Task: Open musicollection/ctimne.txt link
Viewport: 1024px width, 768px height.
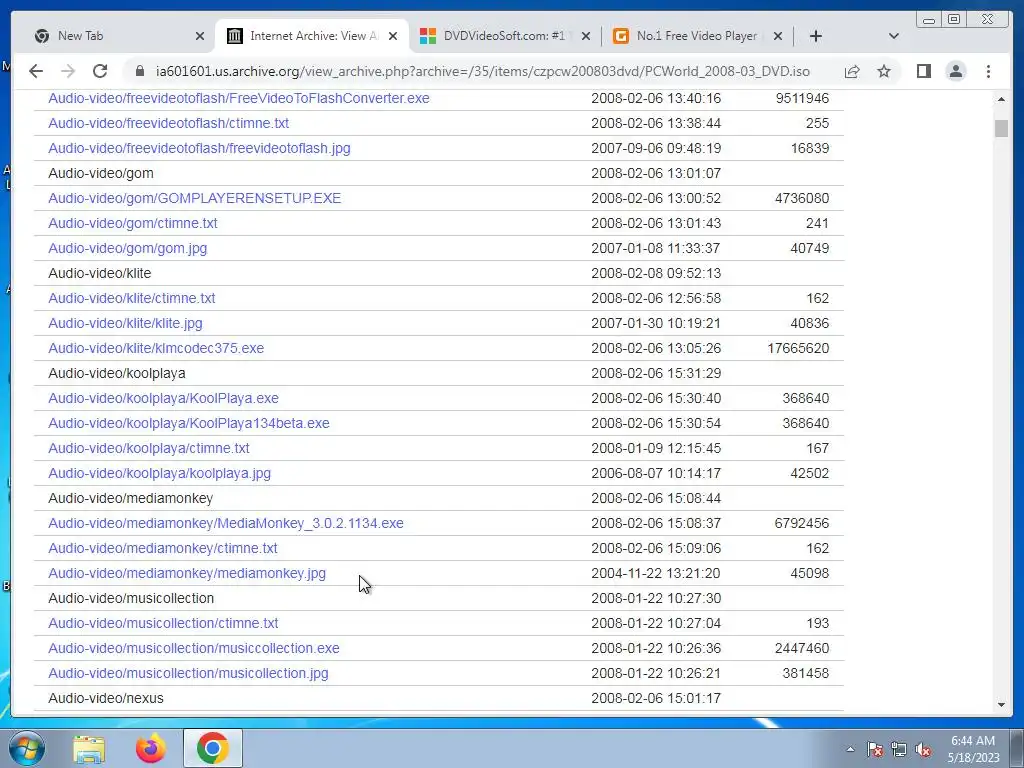Action: (163, 623)
